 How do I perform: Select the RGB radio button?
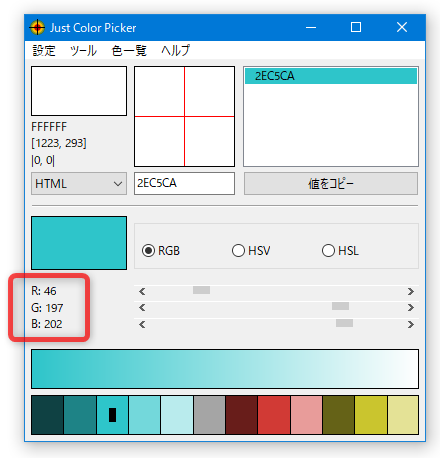(161, 251)
